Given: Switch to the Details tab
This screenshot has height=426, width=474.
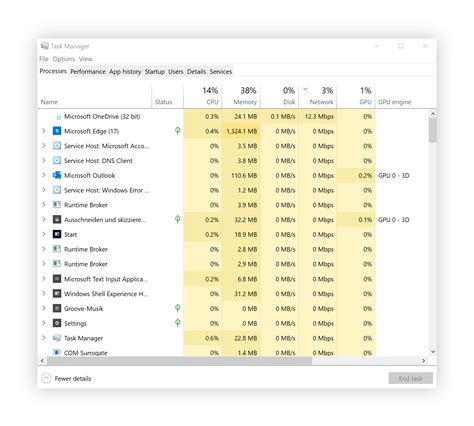Looking at the screenshot, I should (x=196, y=72).
